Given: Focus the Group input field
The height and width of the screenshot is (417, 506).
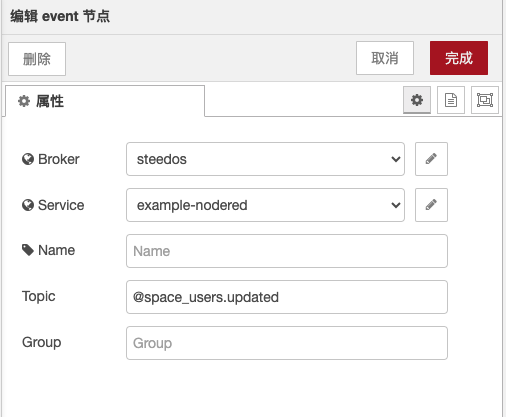Looking at the screenshot, I should click(x=287, y=343).
